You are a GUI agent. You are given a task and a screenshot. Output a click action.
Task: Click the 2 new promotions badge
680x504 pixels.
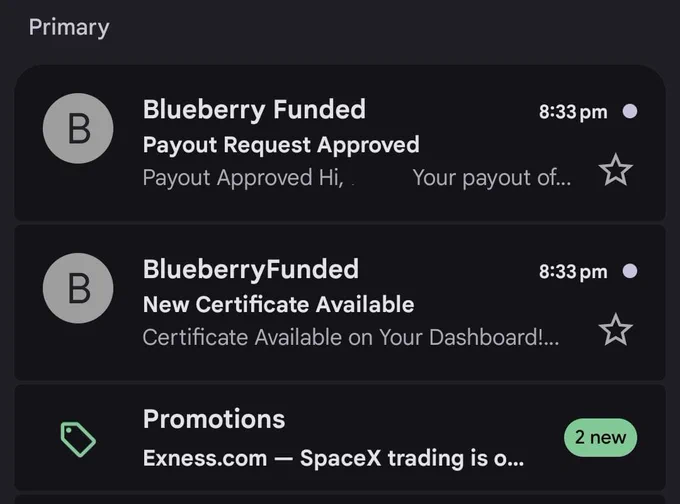(x=600, y=437)
